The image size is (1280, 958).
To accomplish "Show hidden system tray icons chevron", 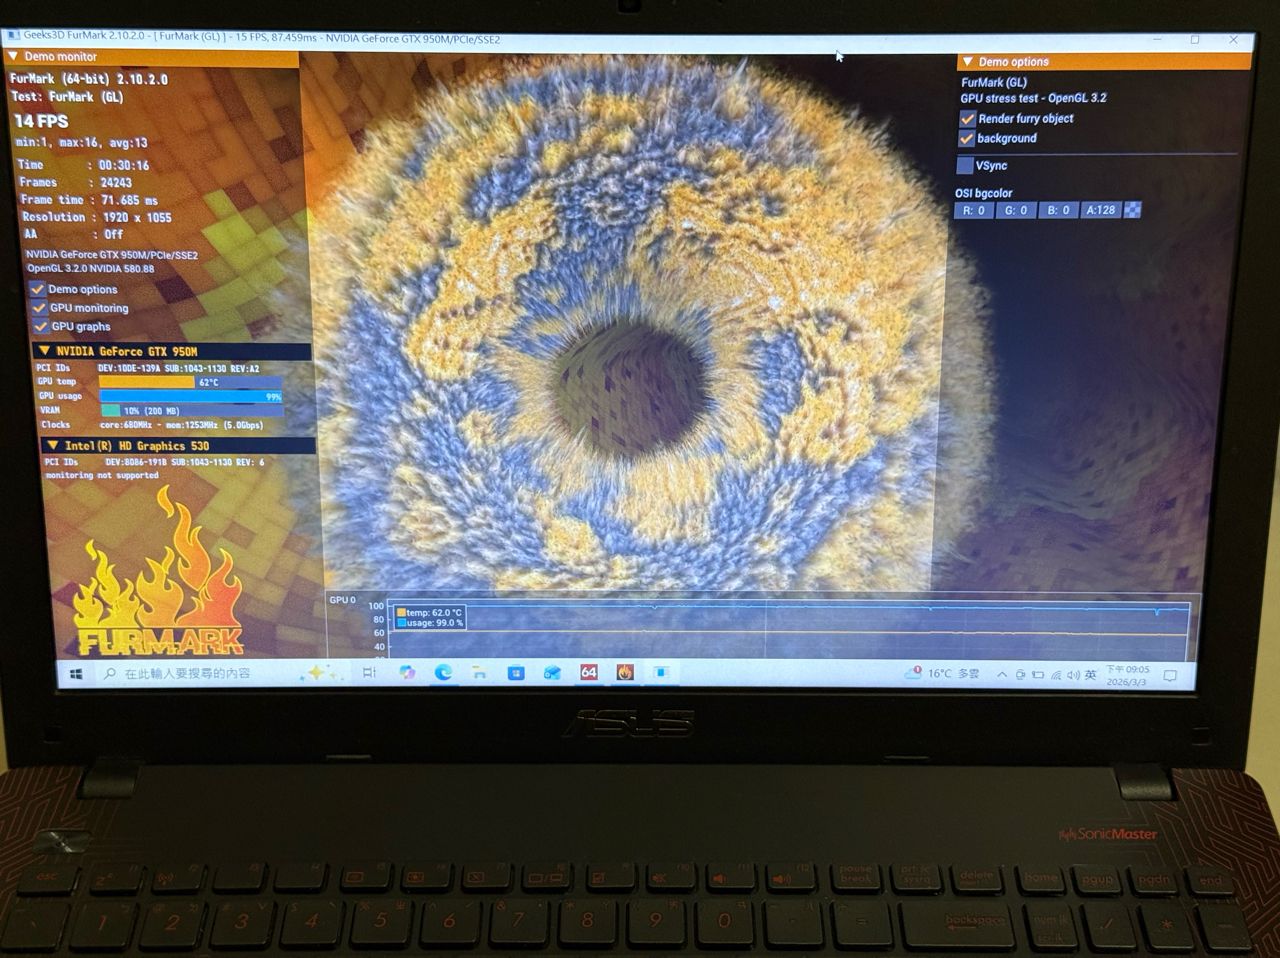I will (x=1002, y=675).
